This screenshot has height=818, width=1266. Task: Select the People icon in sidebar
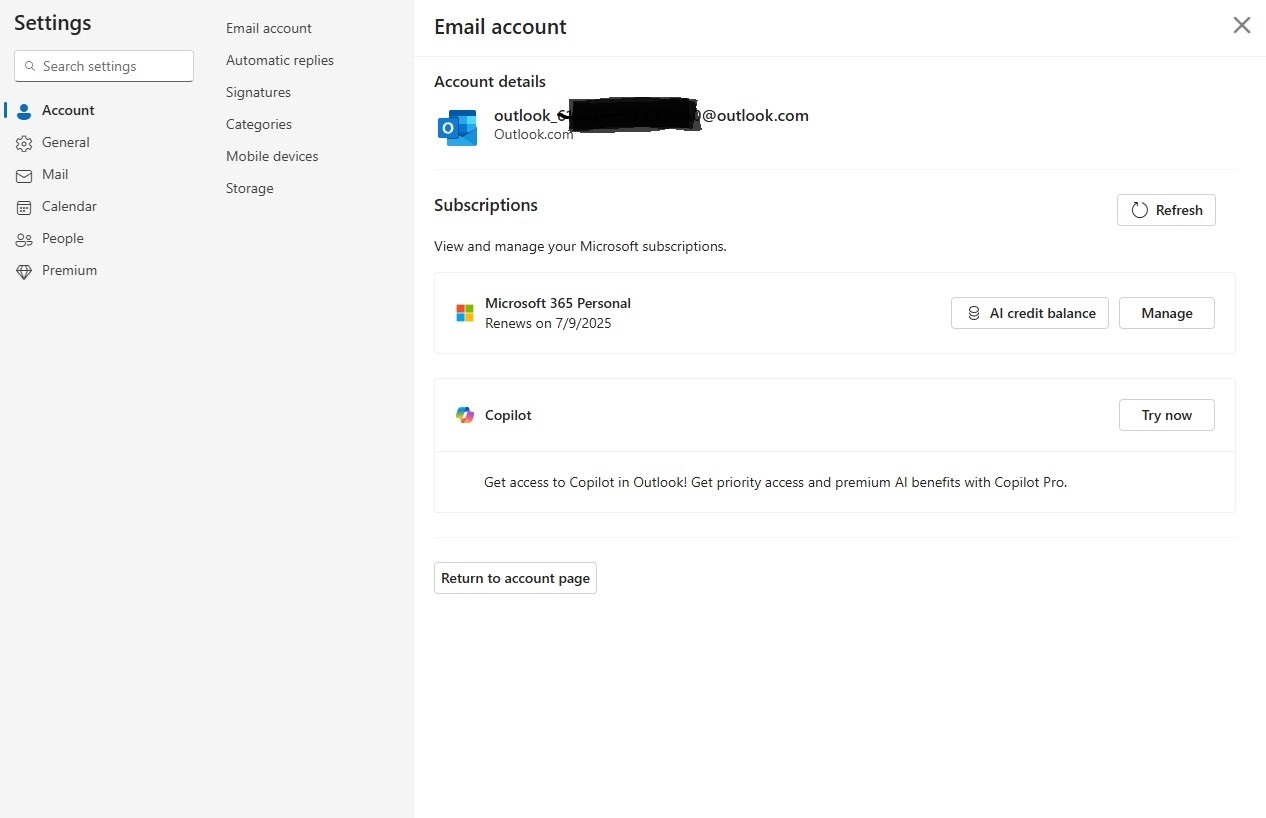23,238
